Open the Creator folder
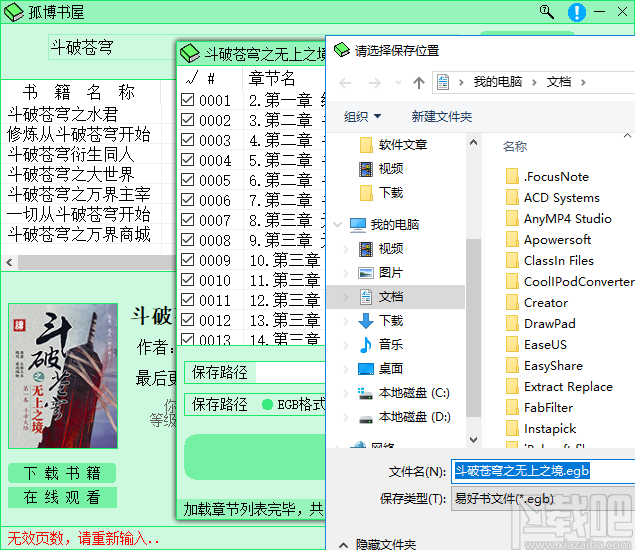The width and height of the screenshot is (635, 550). pos(537,303)
